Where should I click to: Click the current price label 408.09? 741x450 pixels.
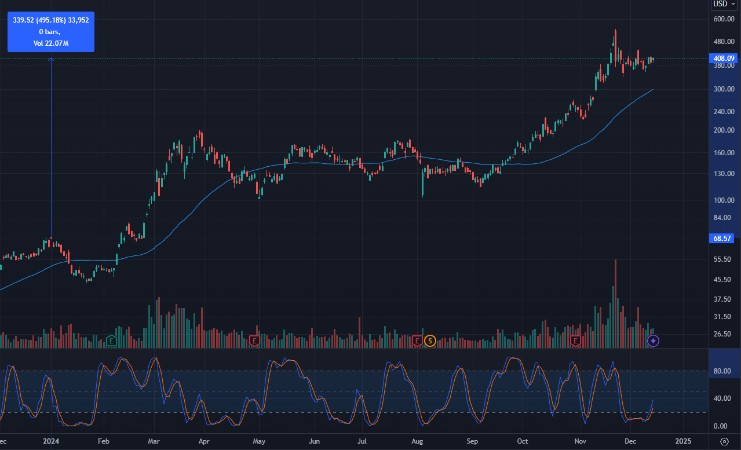pos(723,59)
